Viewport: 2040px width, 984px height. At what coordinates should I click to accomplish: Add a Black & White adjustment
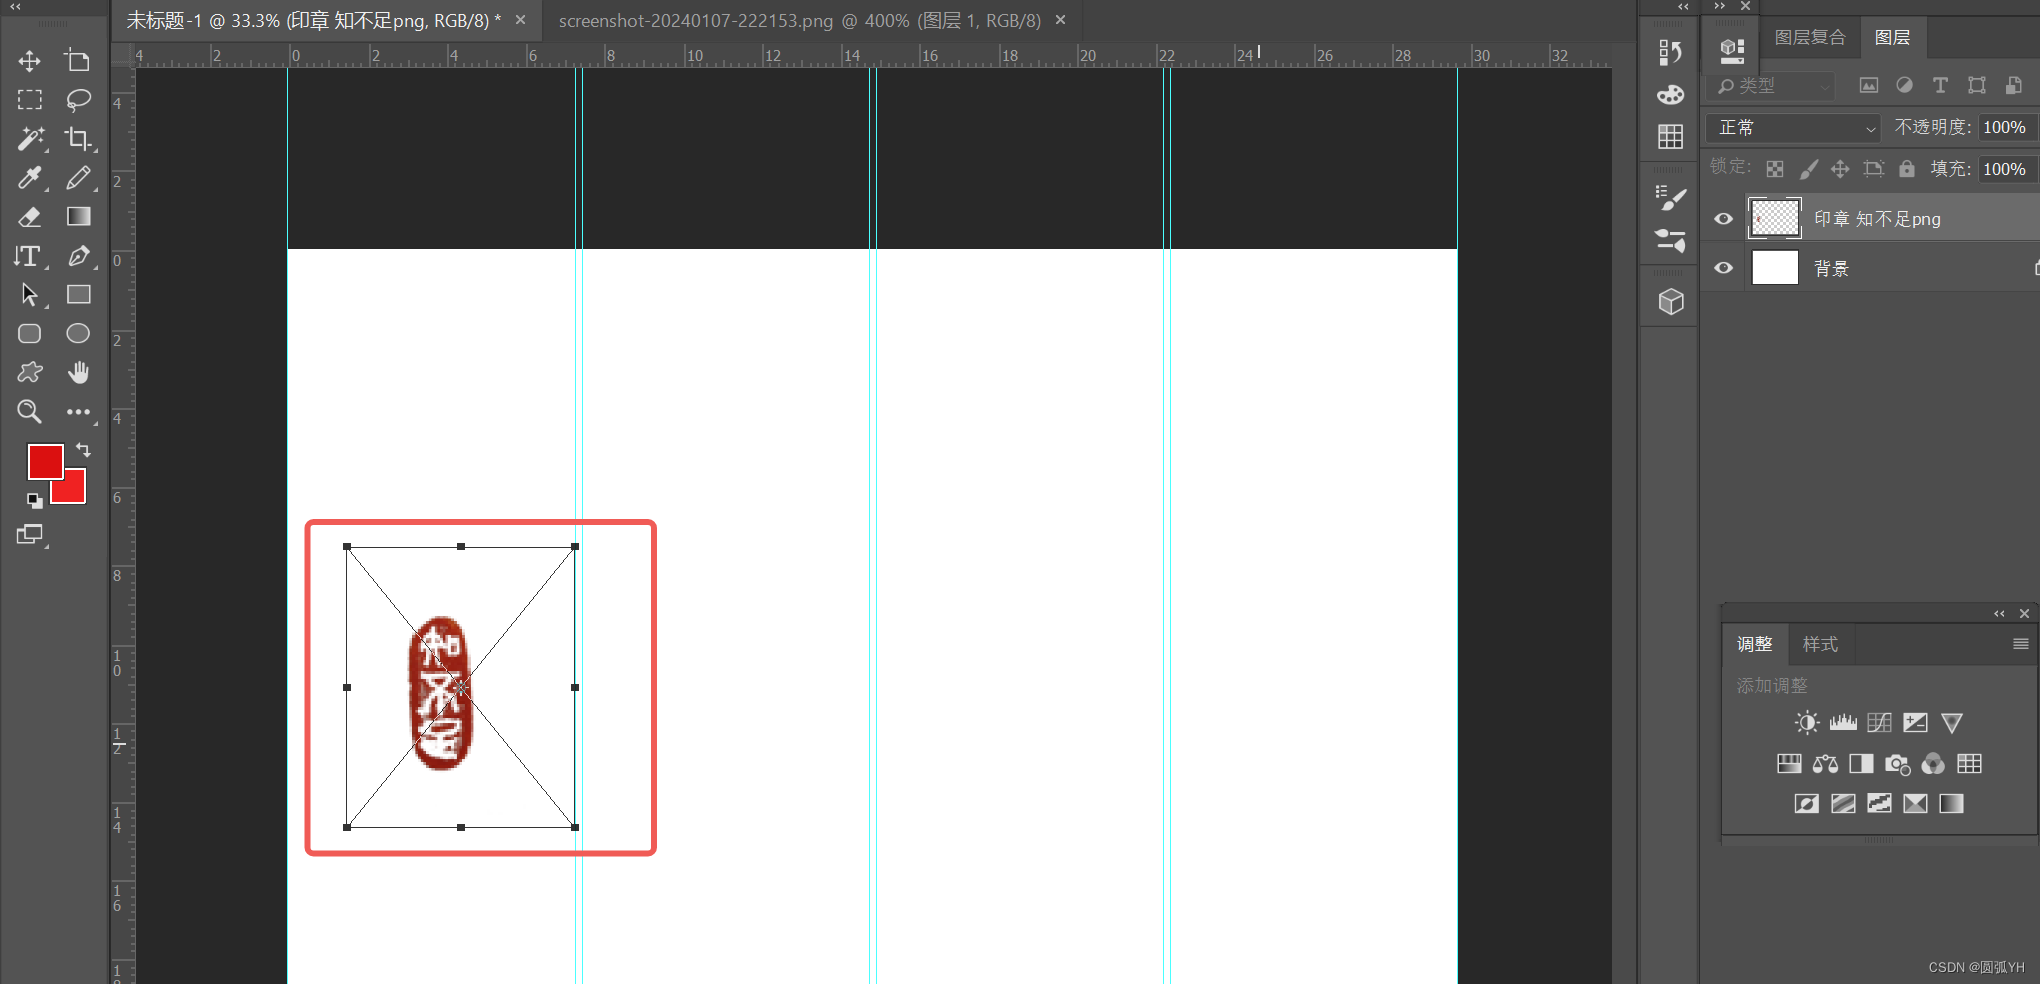[x=1861, y=764]
